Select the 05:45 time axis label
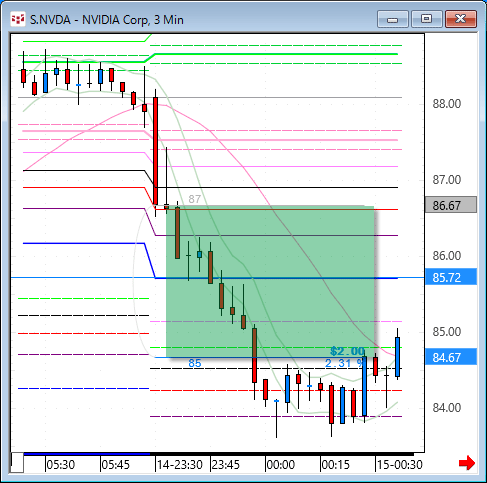Image resolution: width=487 pixels, height=483 pixels. pos(115,464)
